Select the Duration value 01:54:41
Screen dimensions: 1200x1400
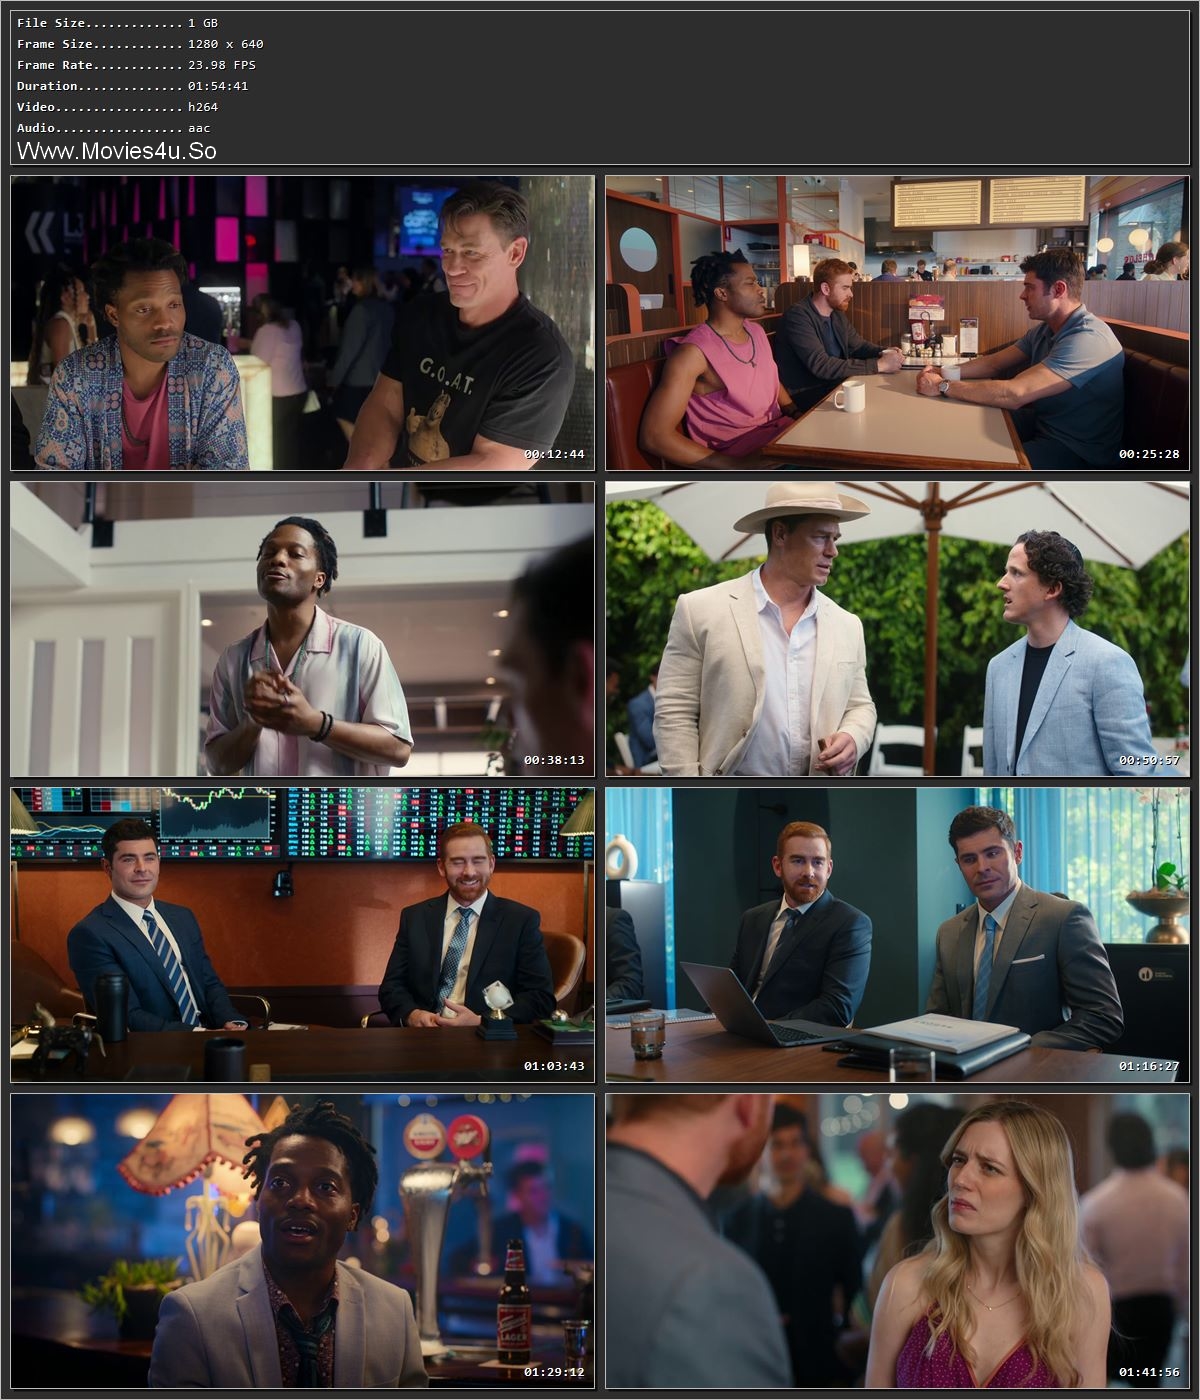pyautogui.click(x=218, y=85)
